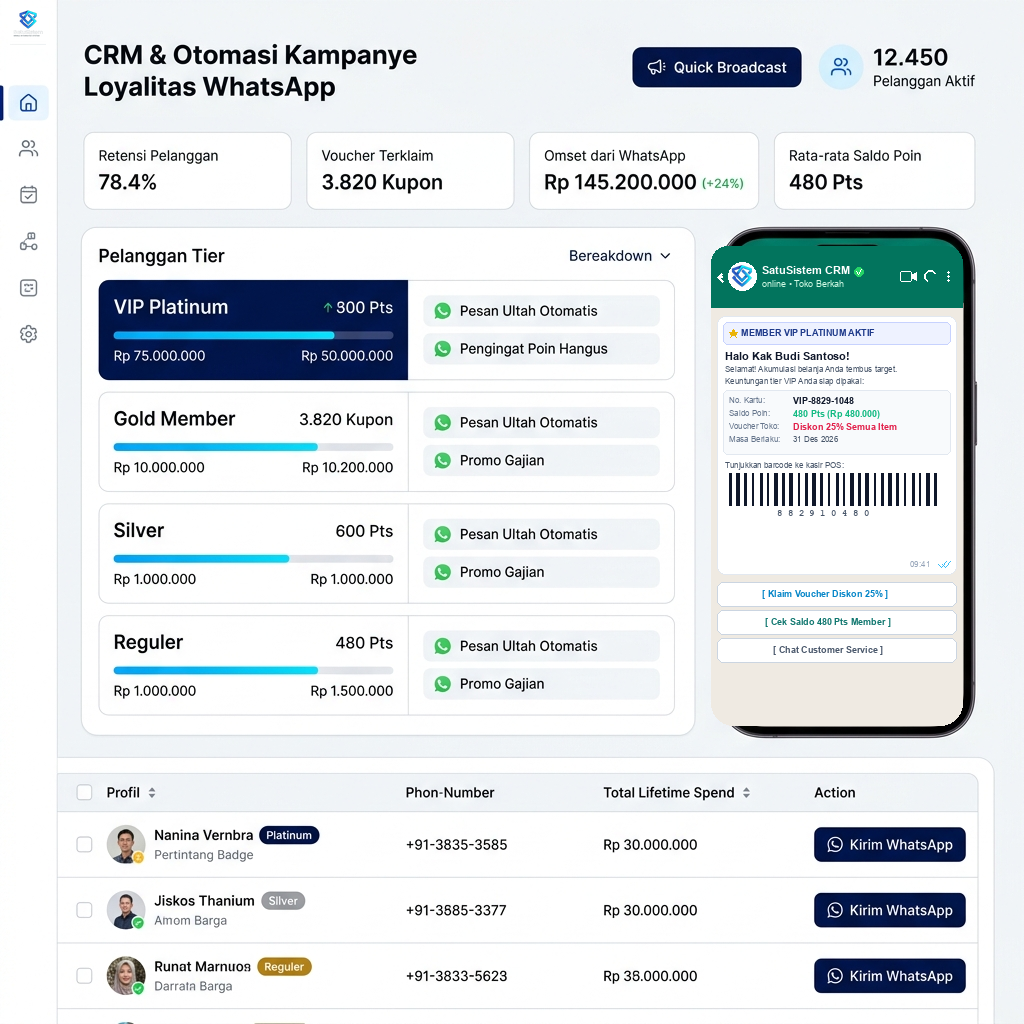Click phone number +91-3885-3377
1024x1024 pixels.
(456, 910)
